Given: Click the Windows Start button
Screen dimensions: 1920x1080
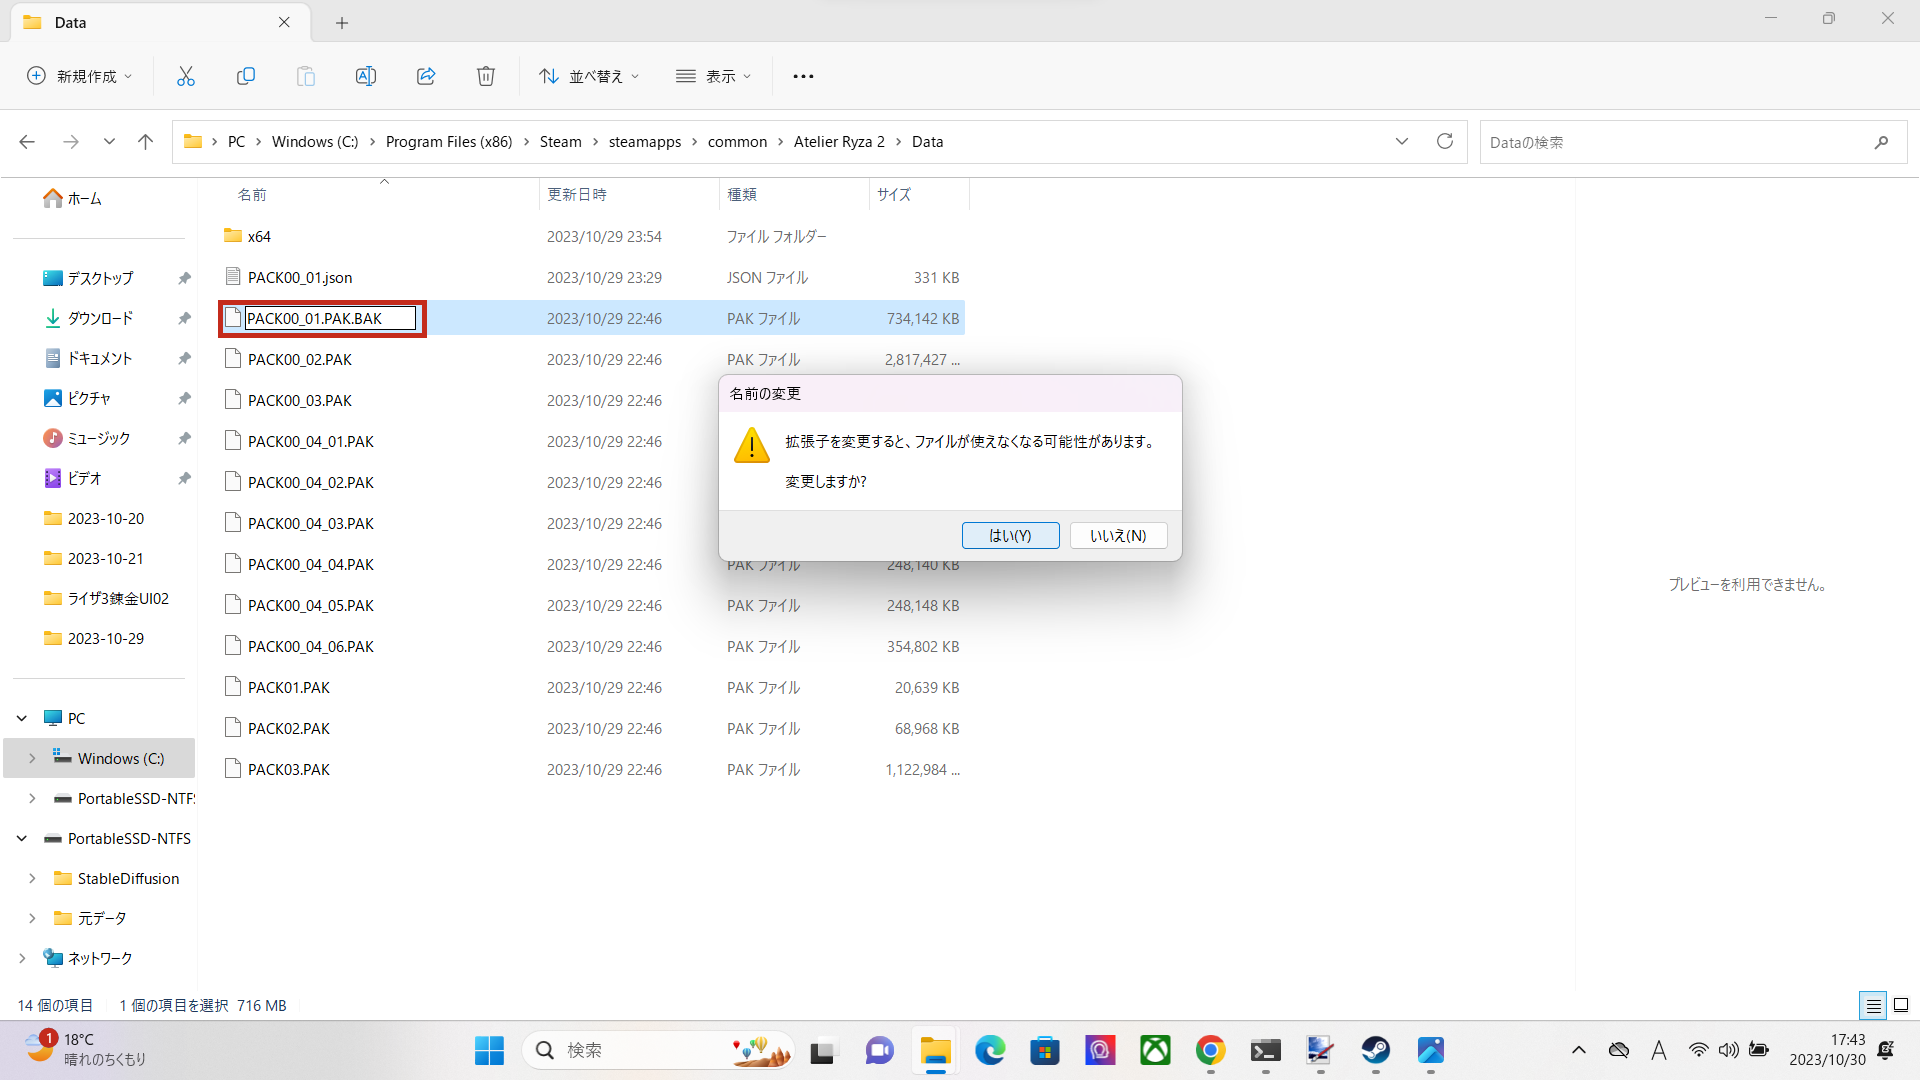Looking at the screenshot, I should 489,1050.
